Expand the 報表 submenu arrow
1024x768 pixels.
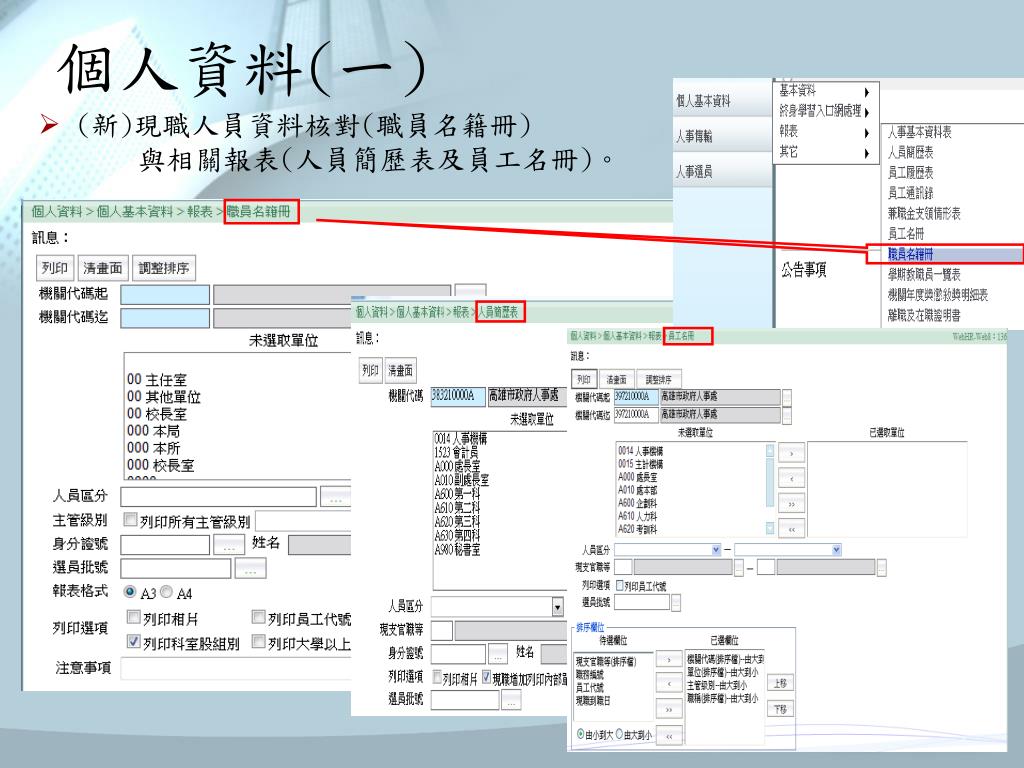coord(867,133)
